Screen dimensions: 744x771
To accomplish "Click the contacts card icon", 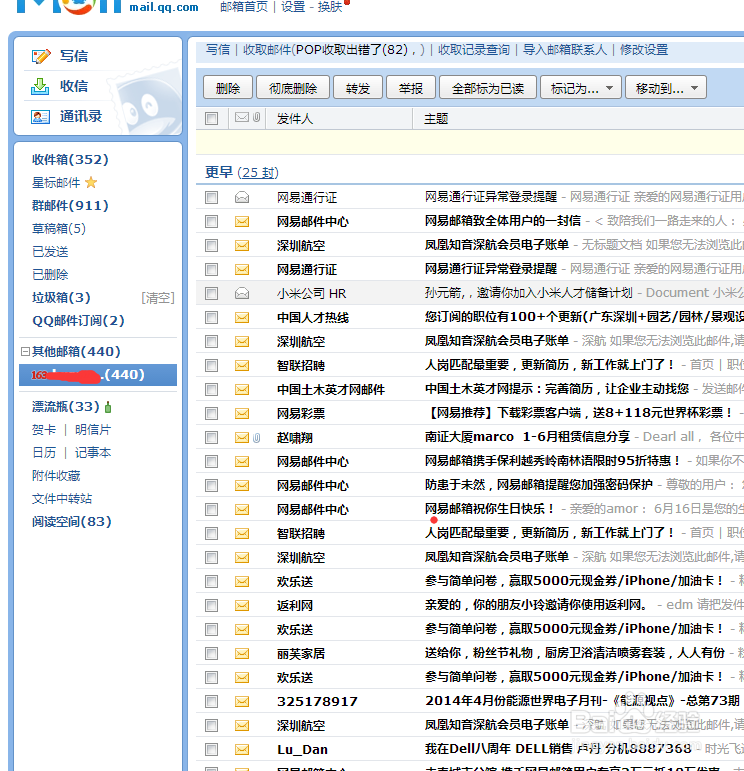I will coord(40,117).
